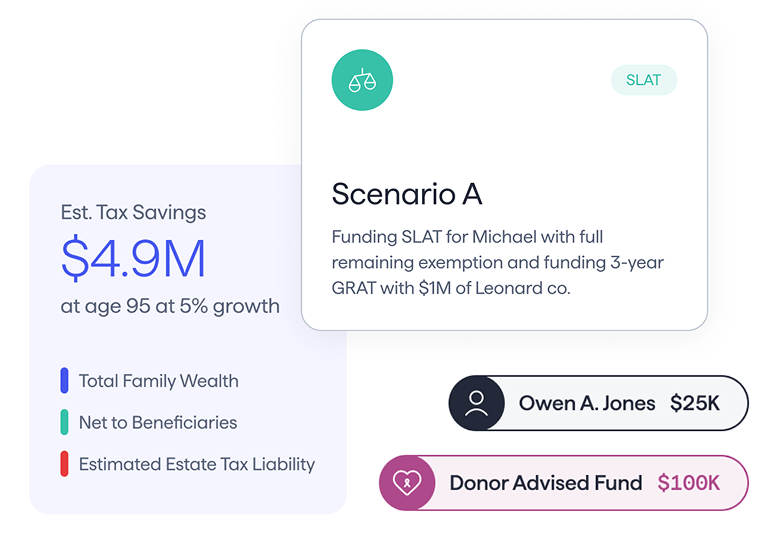Select the Donor Advised Fund pill
The image size is (770, 533).
point(564,483)
